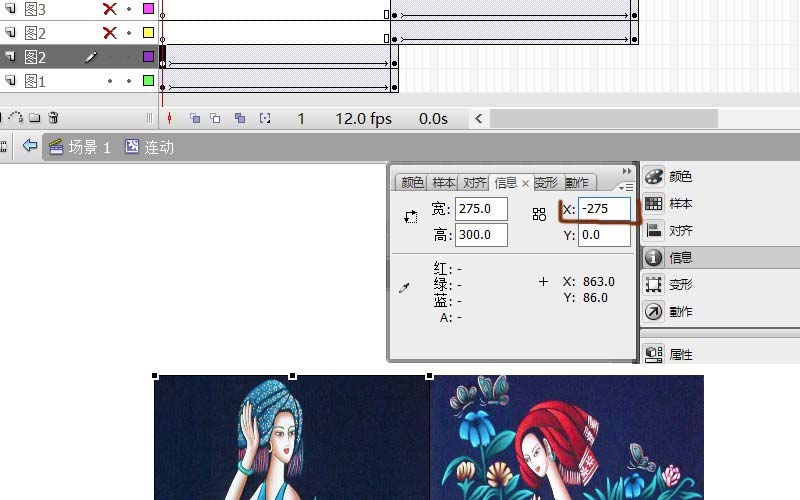
Task: Open modify onion markers menu
Action: [x=265, y=118]
